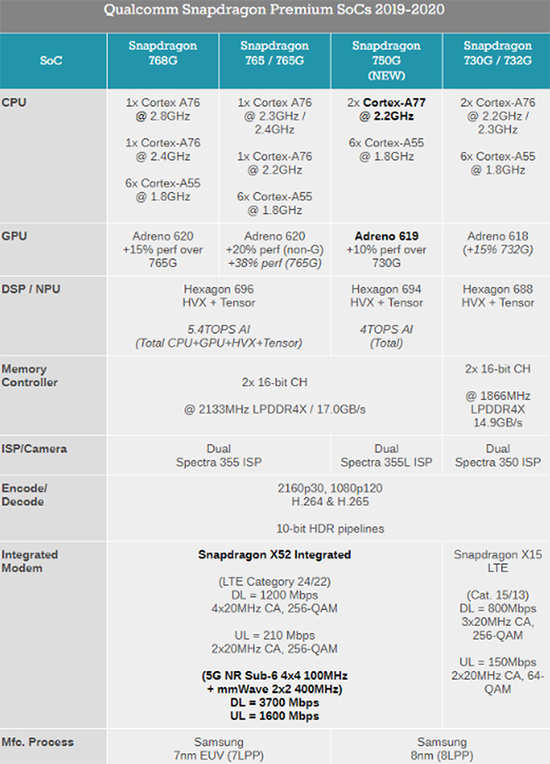Select the ISP/Camera row label
The image size is (550, 764).
point(34,449)
